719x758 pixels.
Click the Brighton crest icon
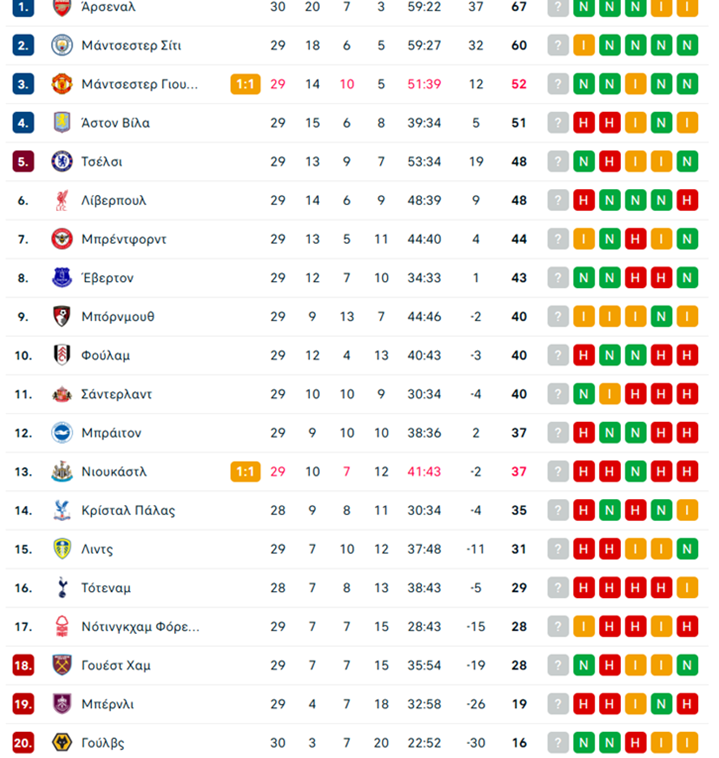[x=63, y=433]
